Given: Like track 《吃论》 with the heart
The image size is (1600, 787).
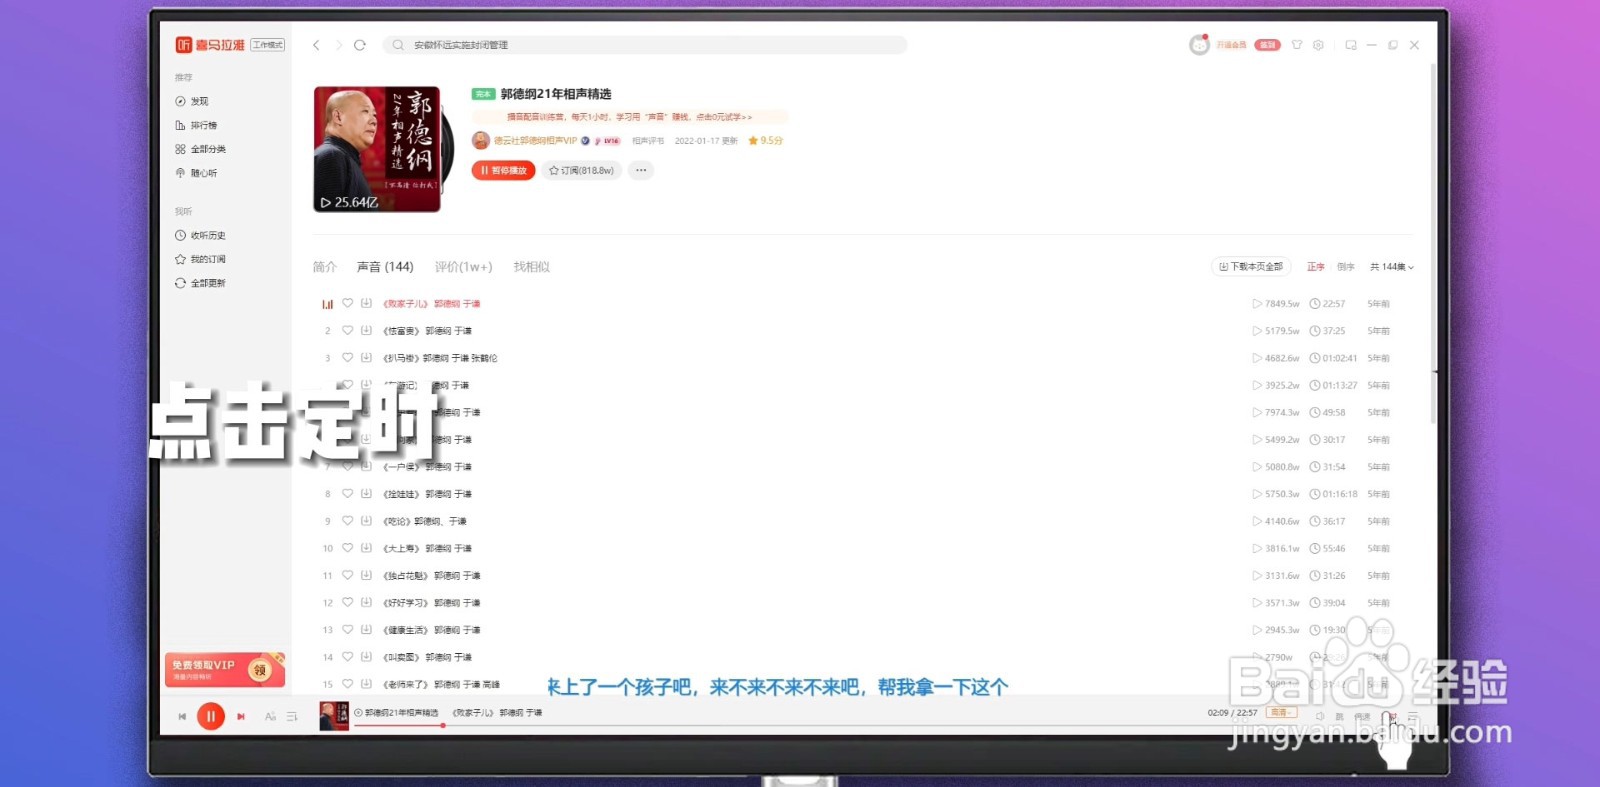Looking at the screenshot, I should coord(348,521).
